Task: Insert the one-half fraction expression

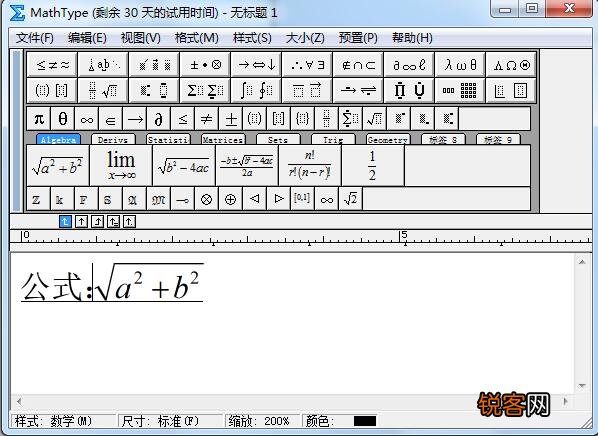Action: coord(373,166)
